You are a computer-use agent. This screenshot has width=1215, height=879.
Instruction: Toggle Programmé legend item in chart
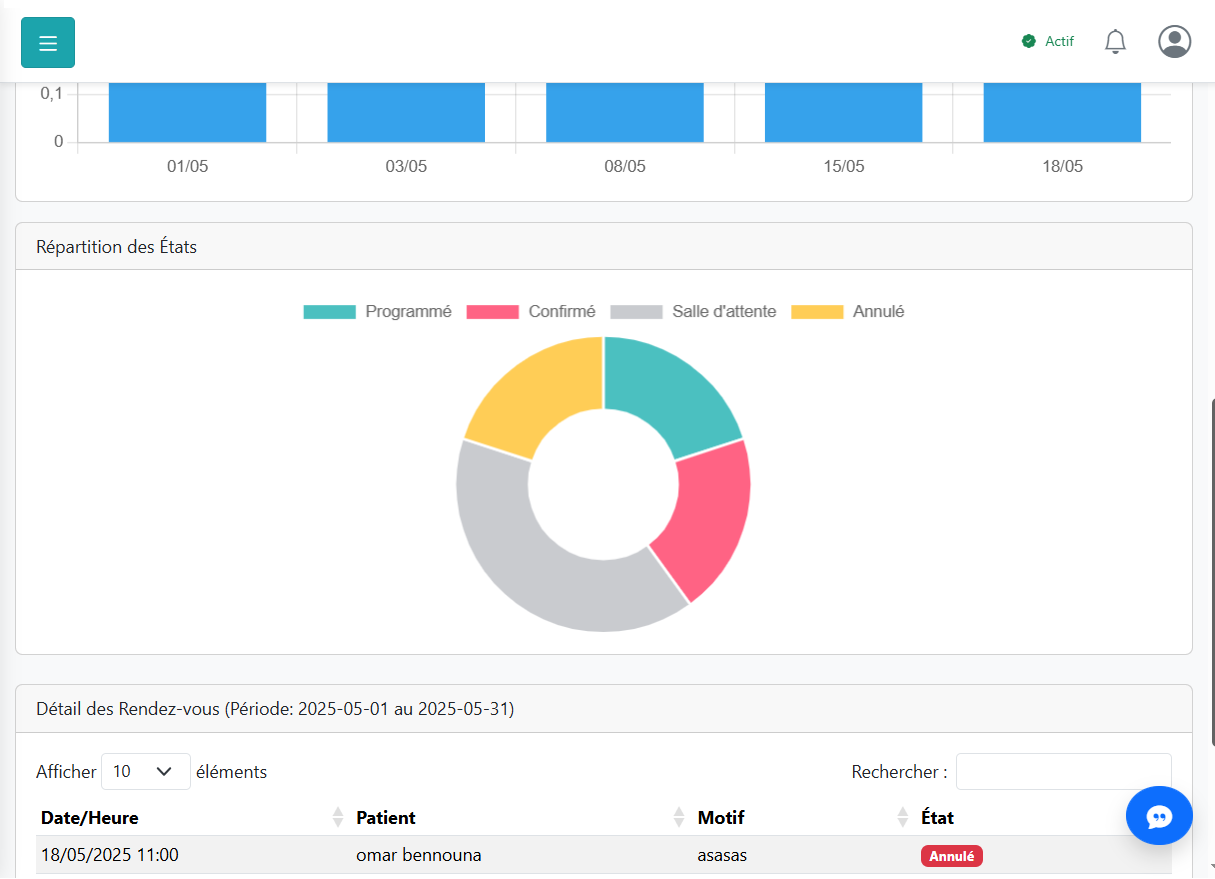point(378,312)
